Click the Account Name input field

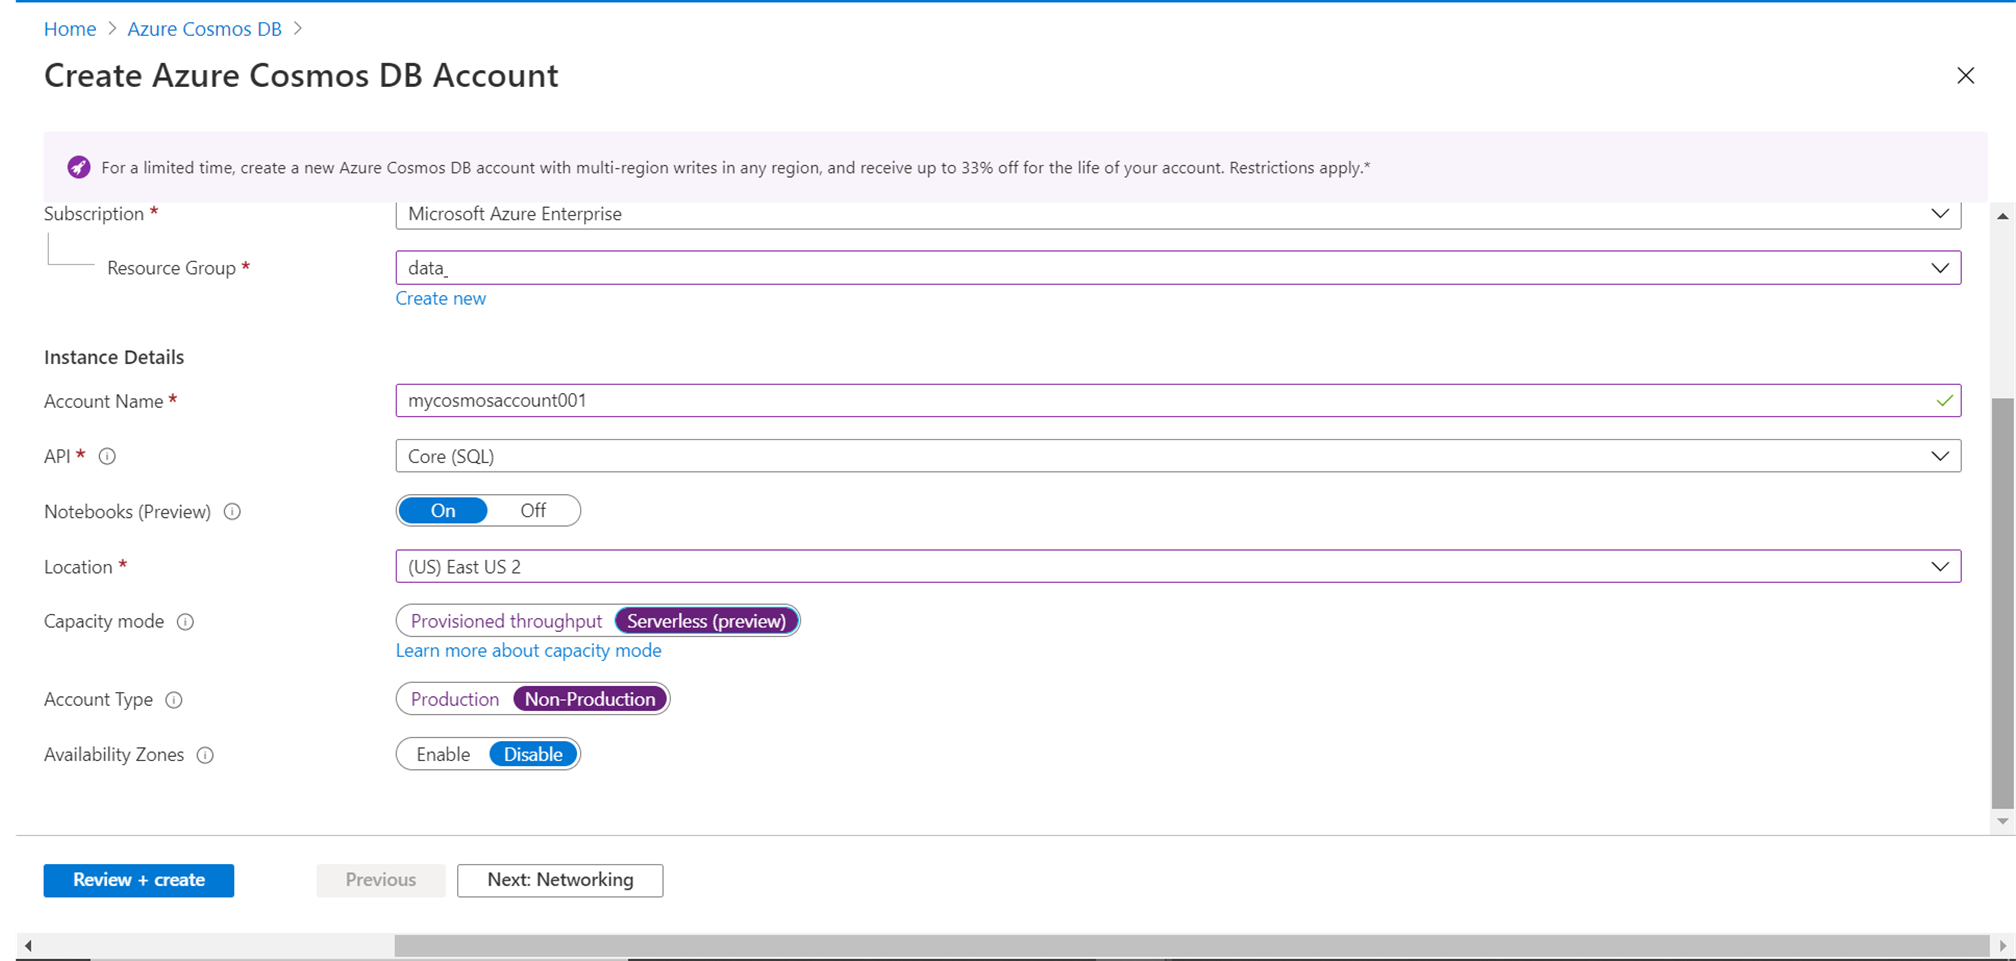coord(1160,401)
